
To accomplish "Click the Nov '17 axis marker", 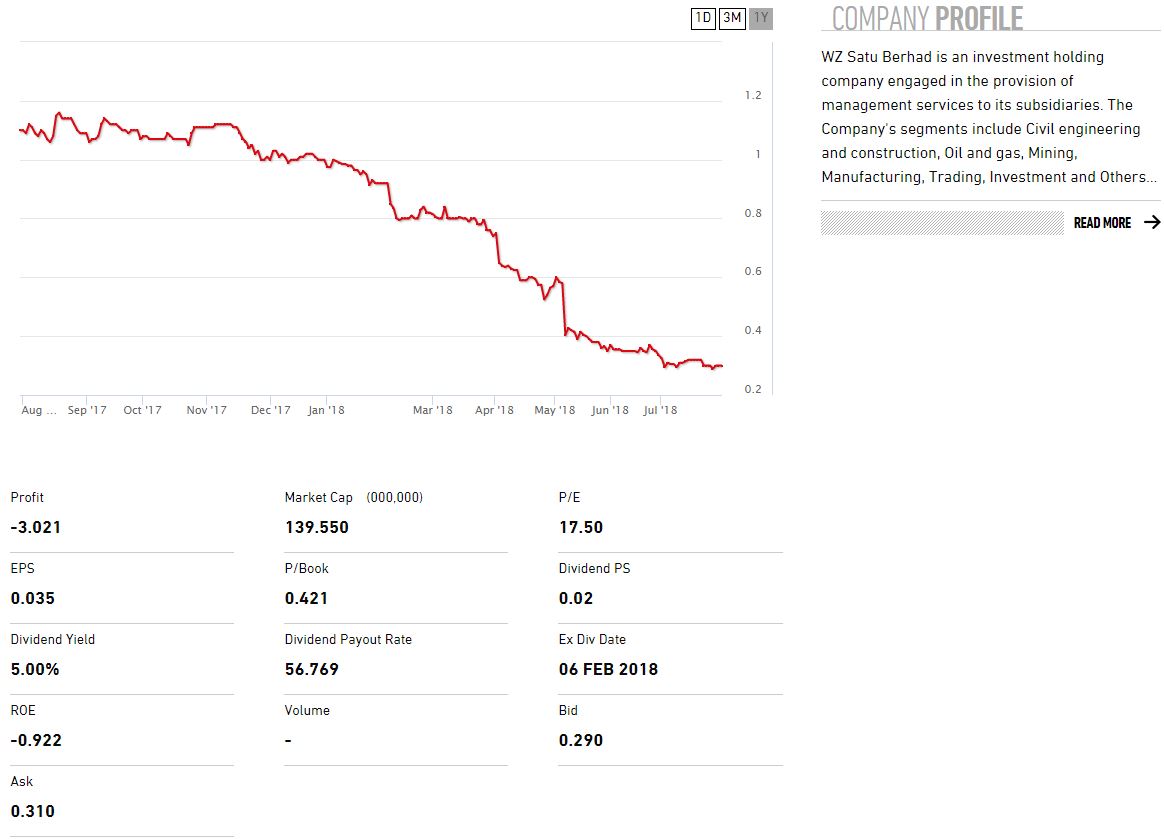I will (206, 410).
